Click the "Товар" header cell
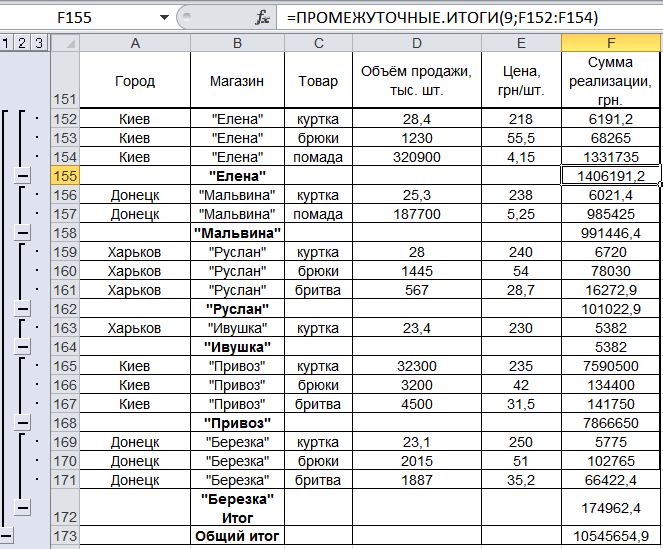663x549 pixels. point(318,80)
